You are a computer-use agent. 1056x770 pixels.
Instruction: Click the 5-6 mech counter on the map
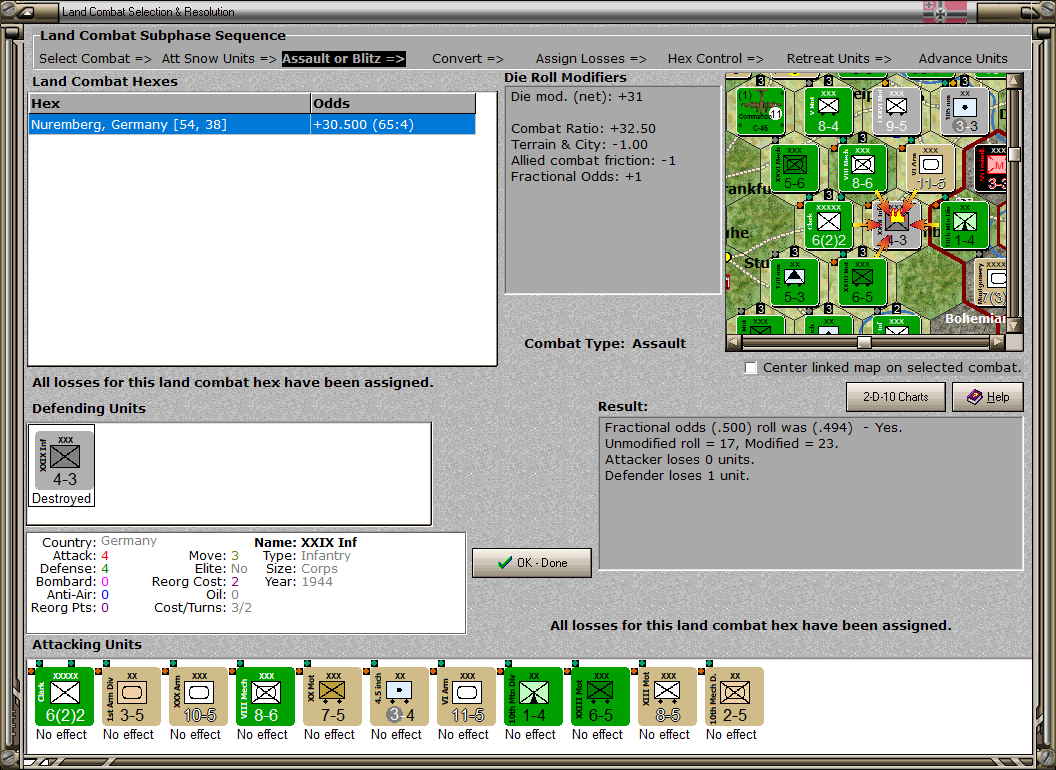(795, 168)
